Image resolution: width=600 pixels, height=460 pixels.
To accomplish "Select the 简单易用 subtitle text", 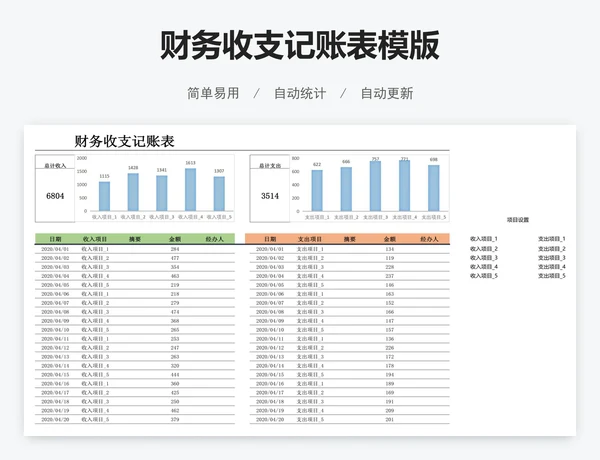I will click(x=213, y=93).
